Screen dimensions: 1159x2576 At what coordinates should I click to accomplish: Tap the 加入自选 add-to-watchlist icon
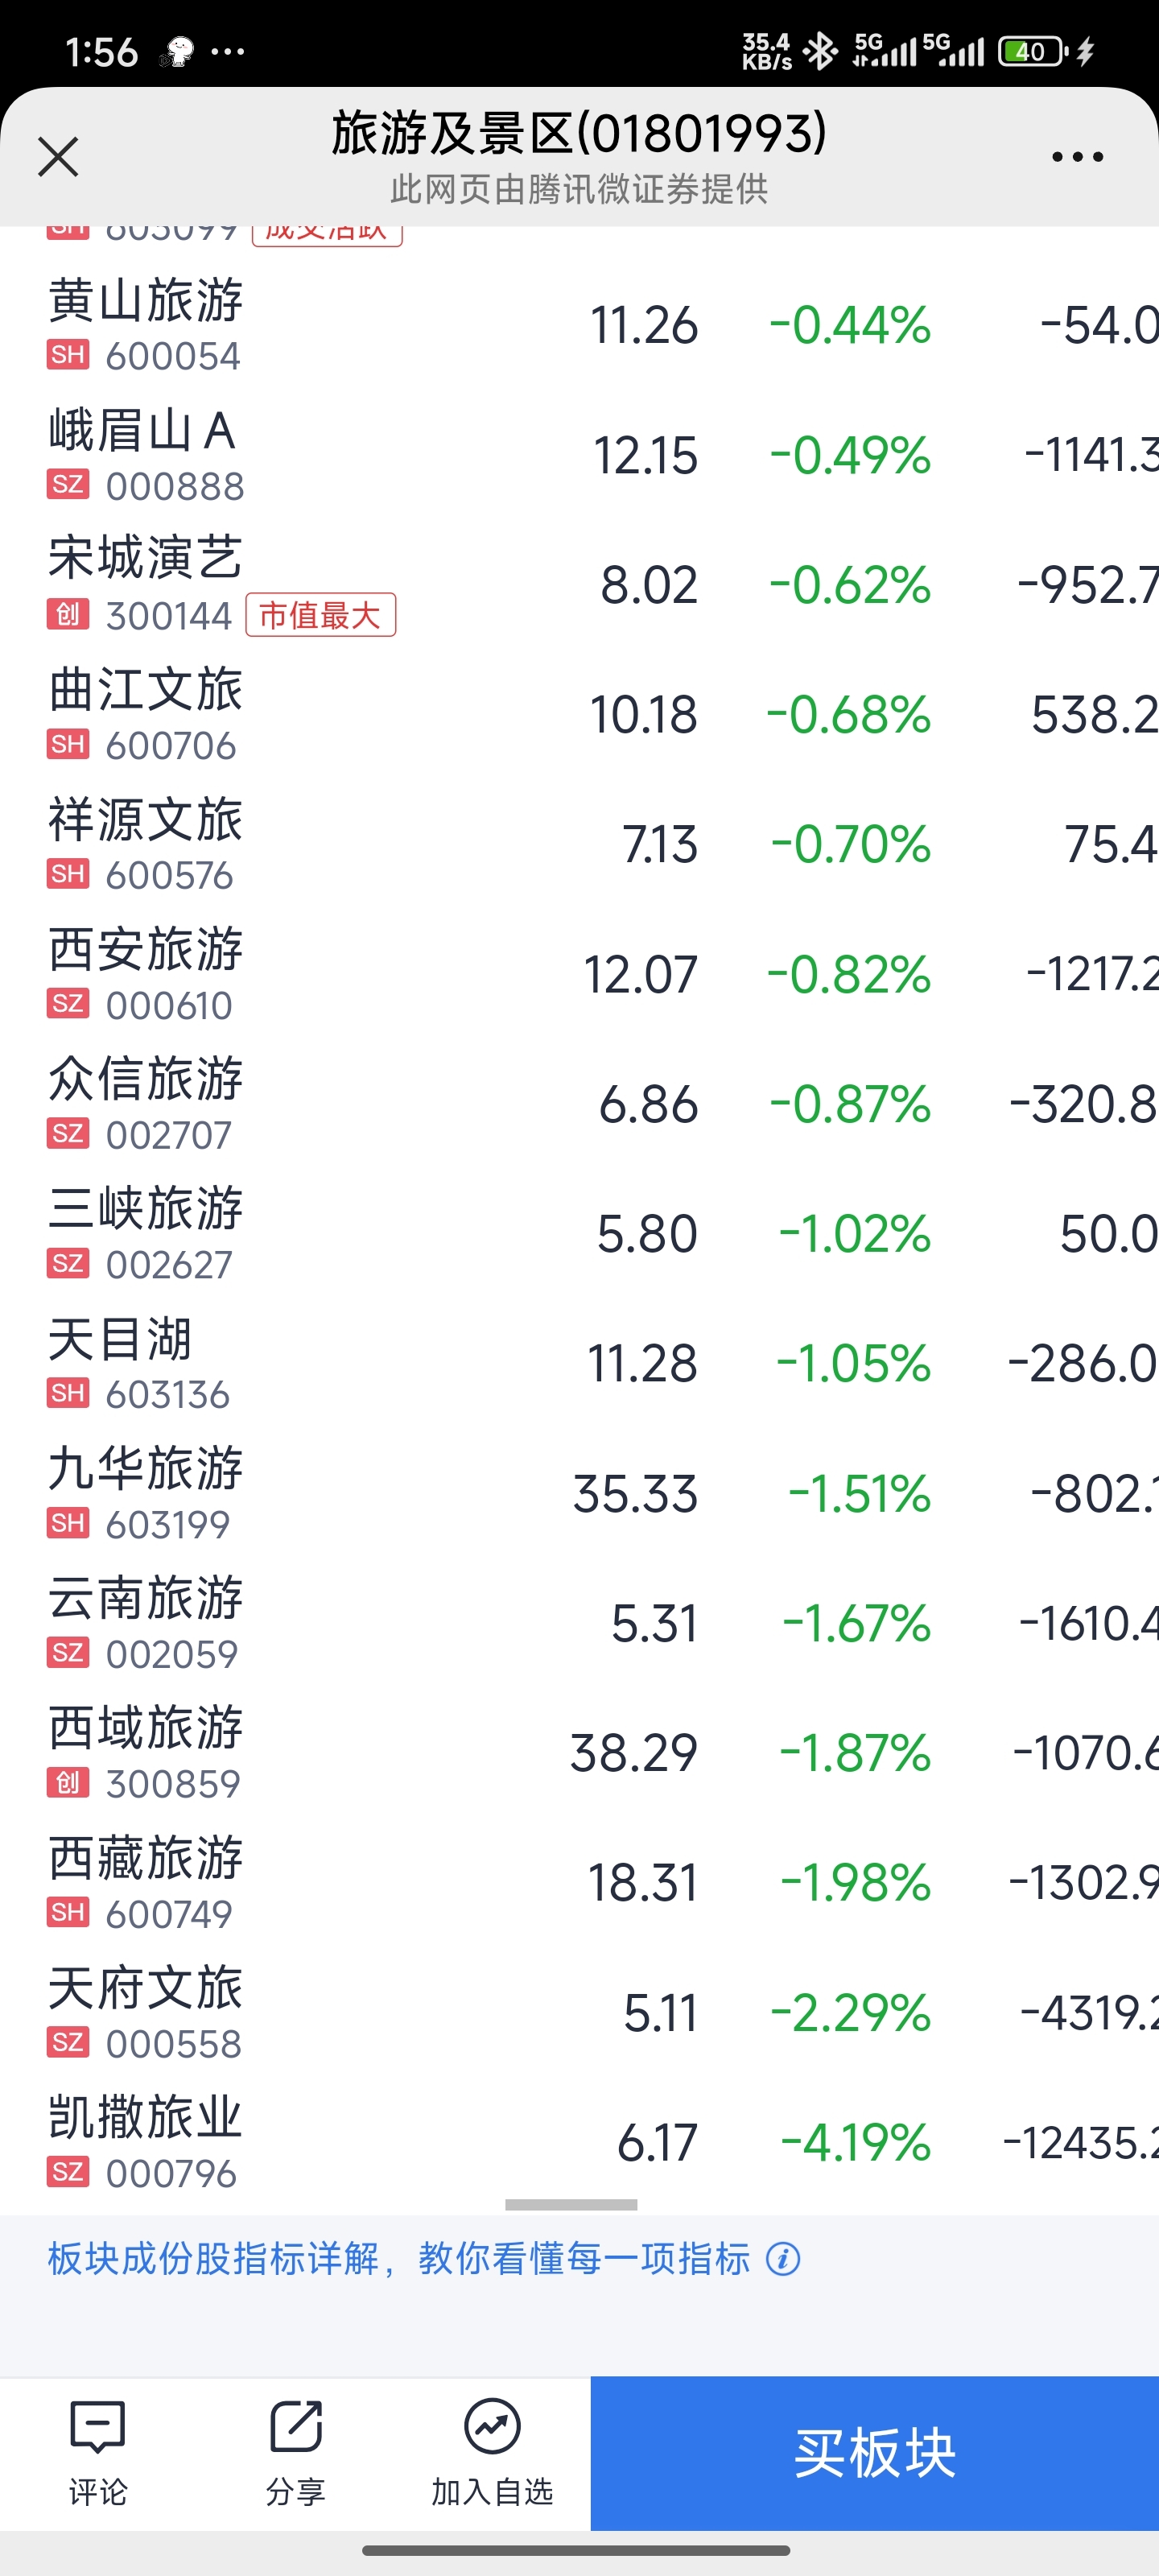pos(492,2453)
